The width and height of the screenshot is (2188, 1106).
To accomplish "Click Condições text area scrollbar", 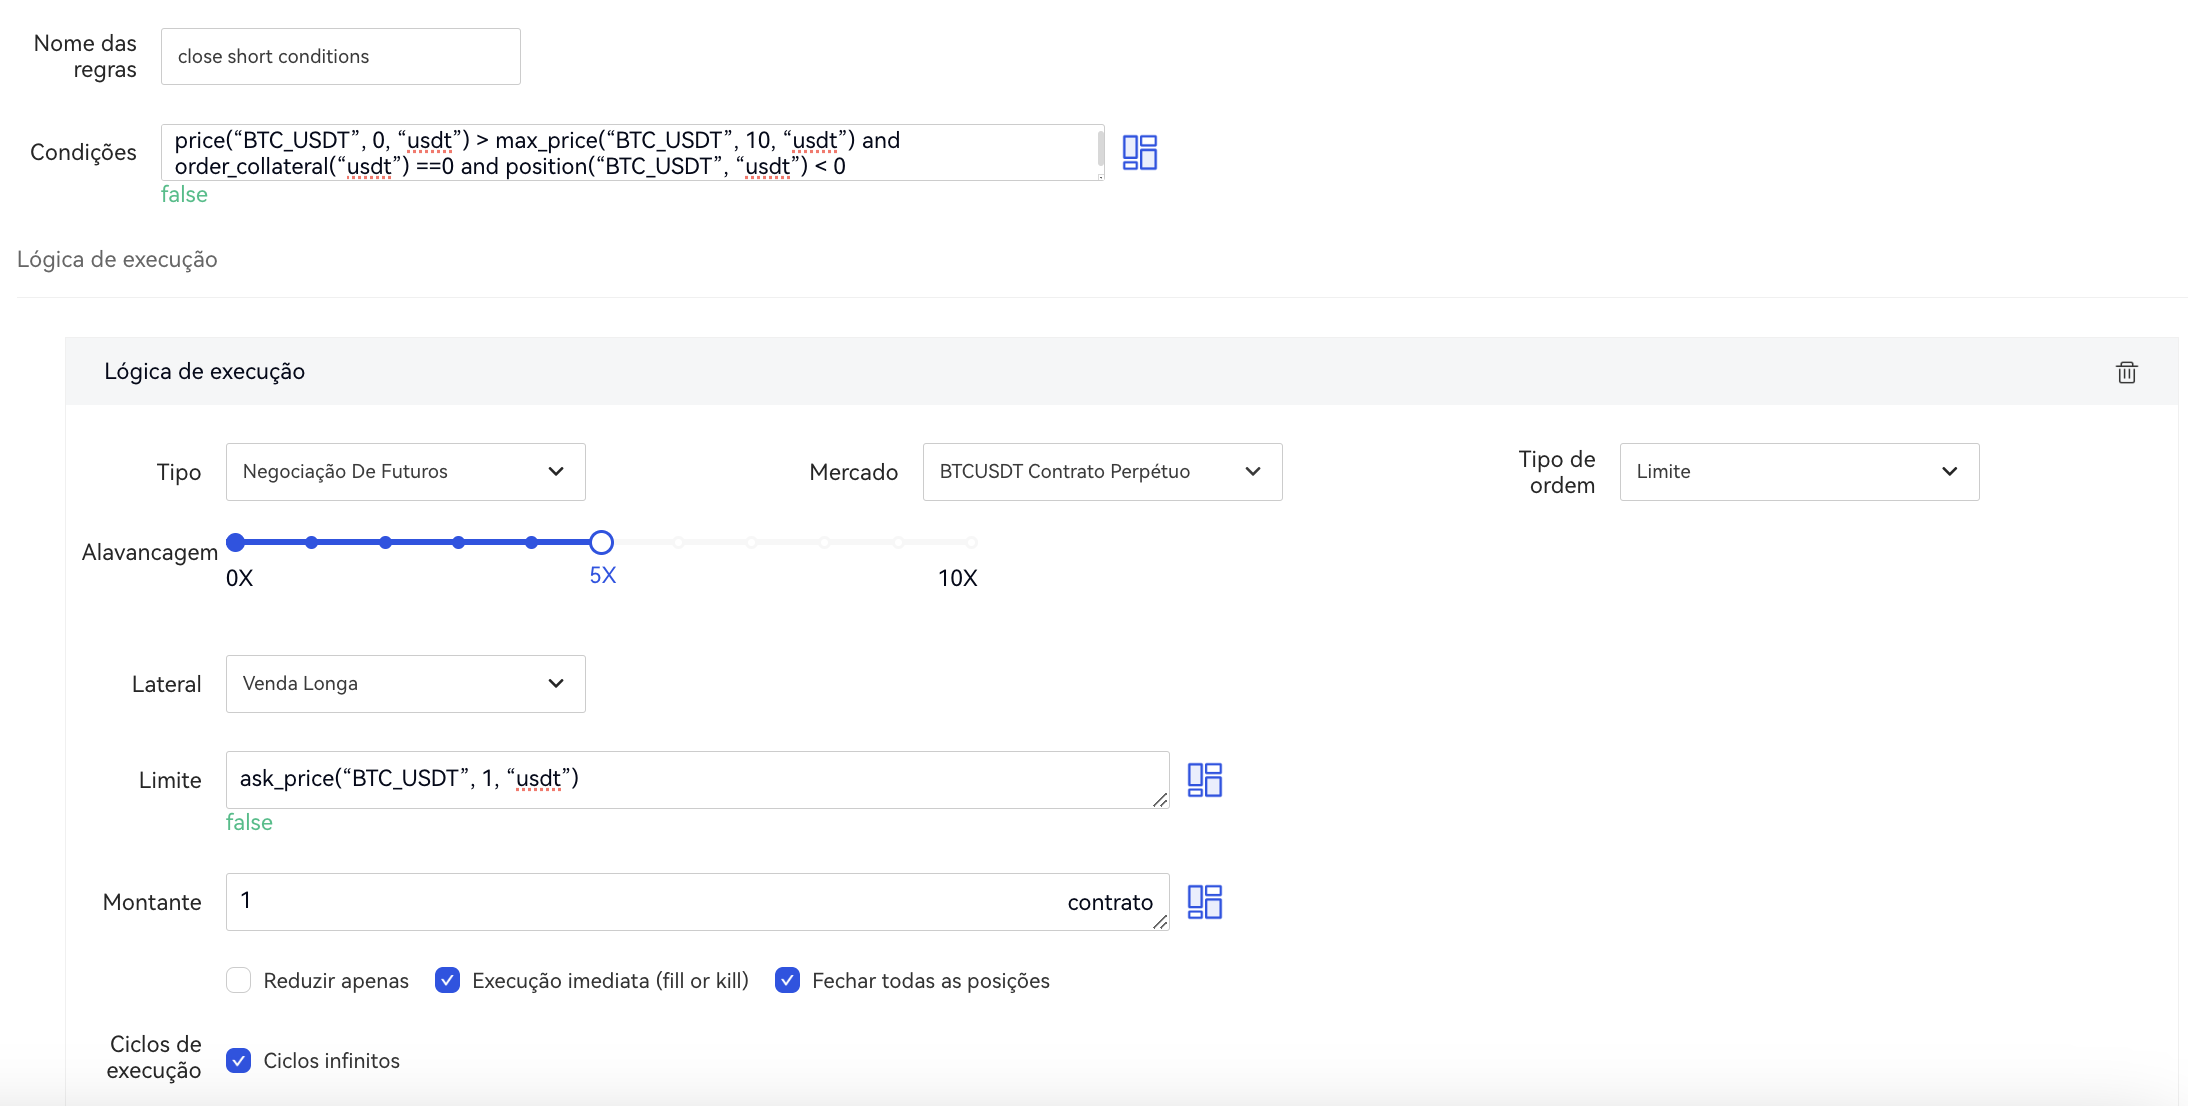I will [1100, 150].
